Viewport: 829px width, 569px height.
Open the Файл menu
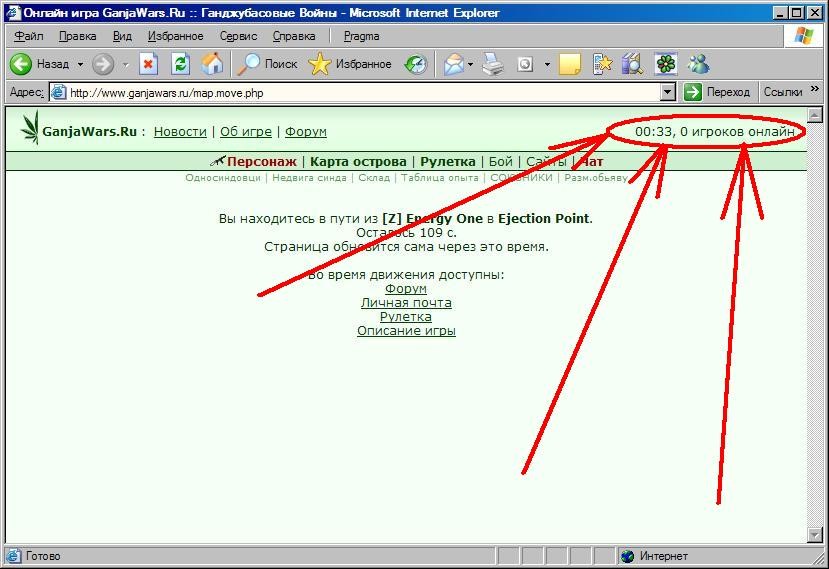pos(29,36)
